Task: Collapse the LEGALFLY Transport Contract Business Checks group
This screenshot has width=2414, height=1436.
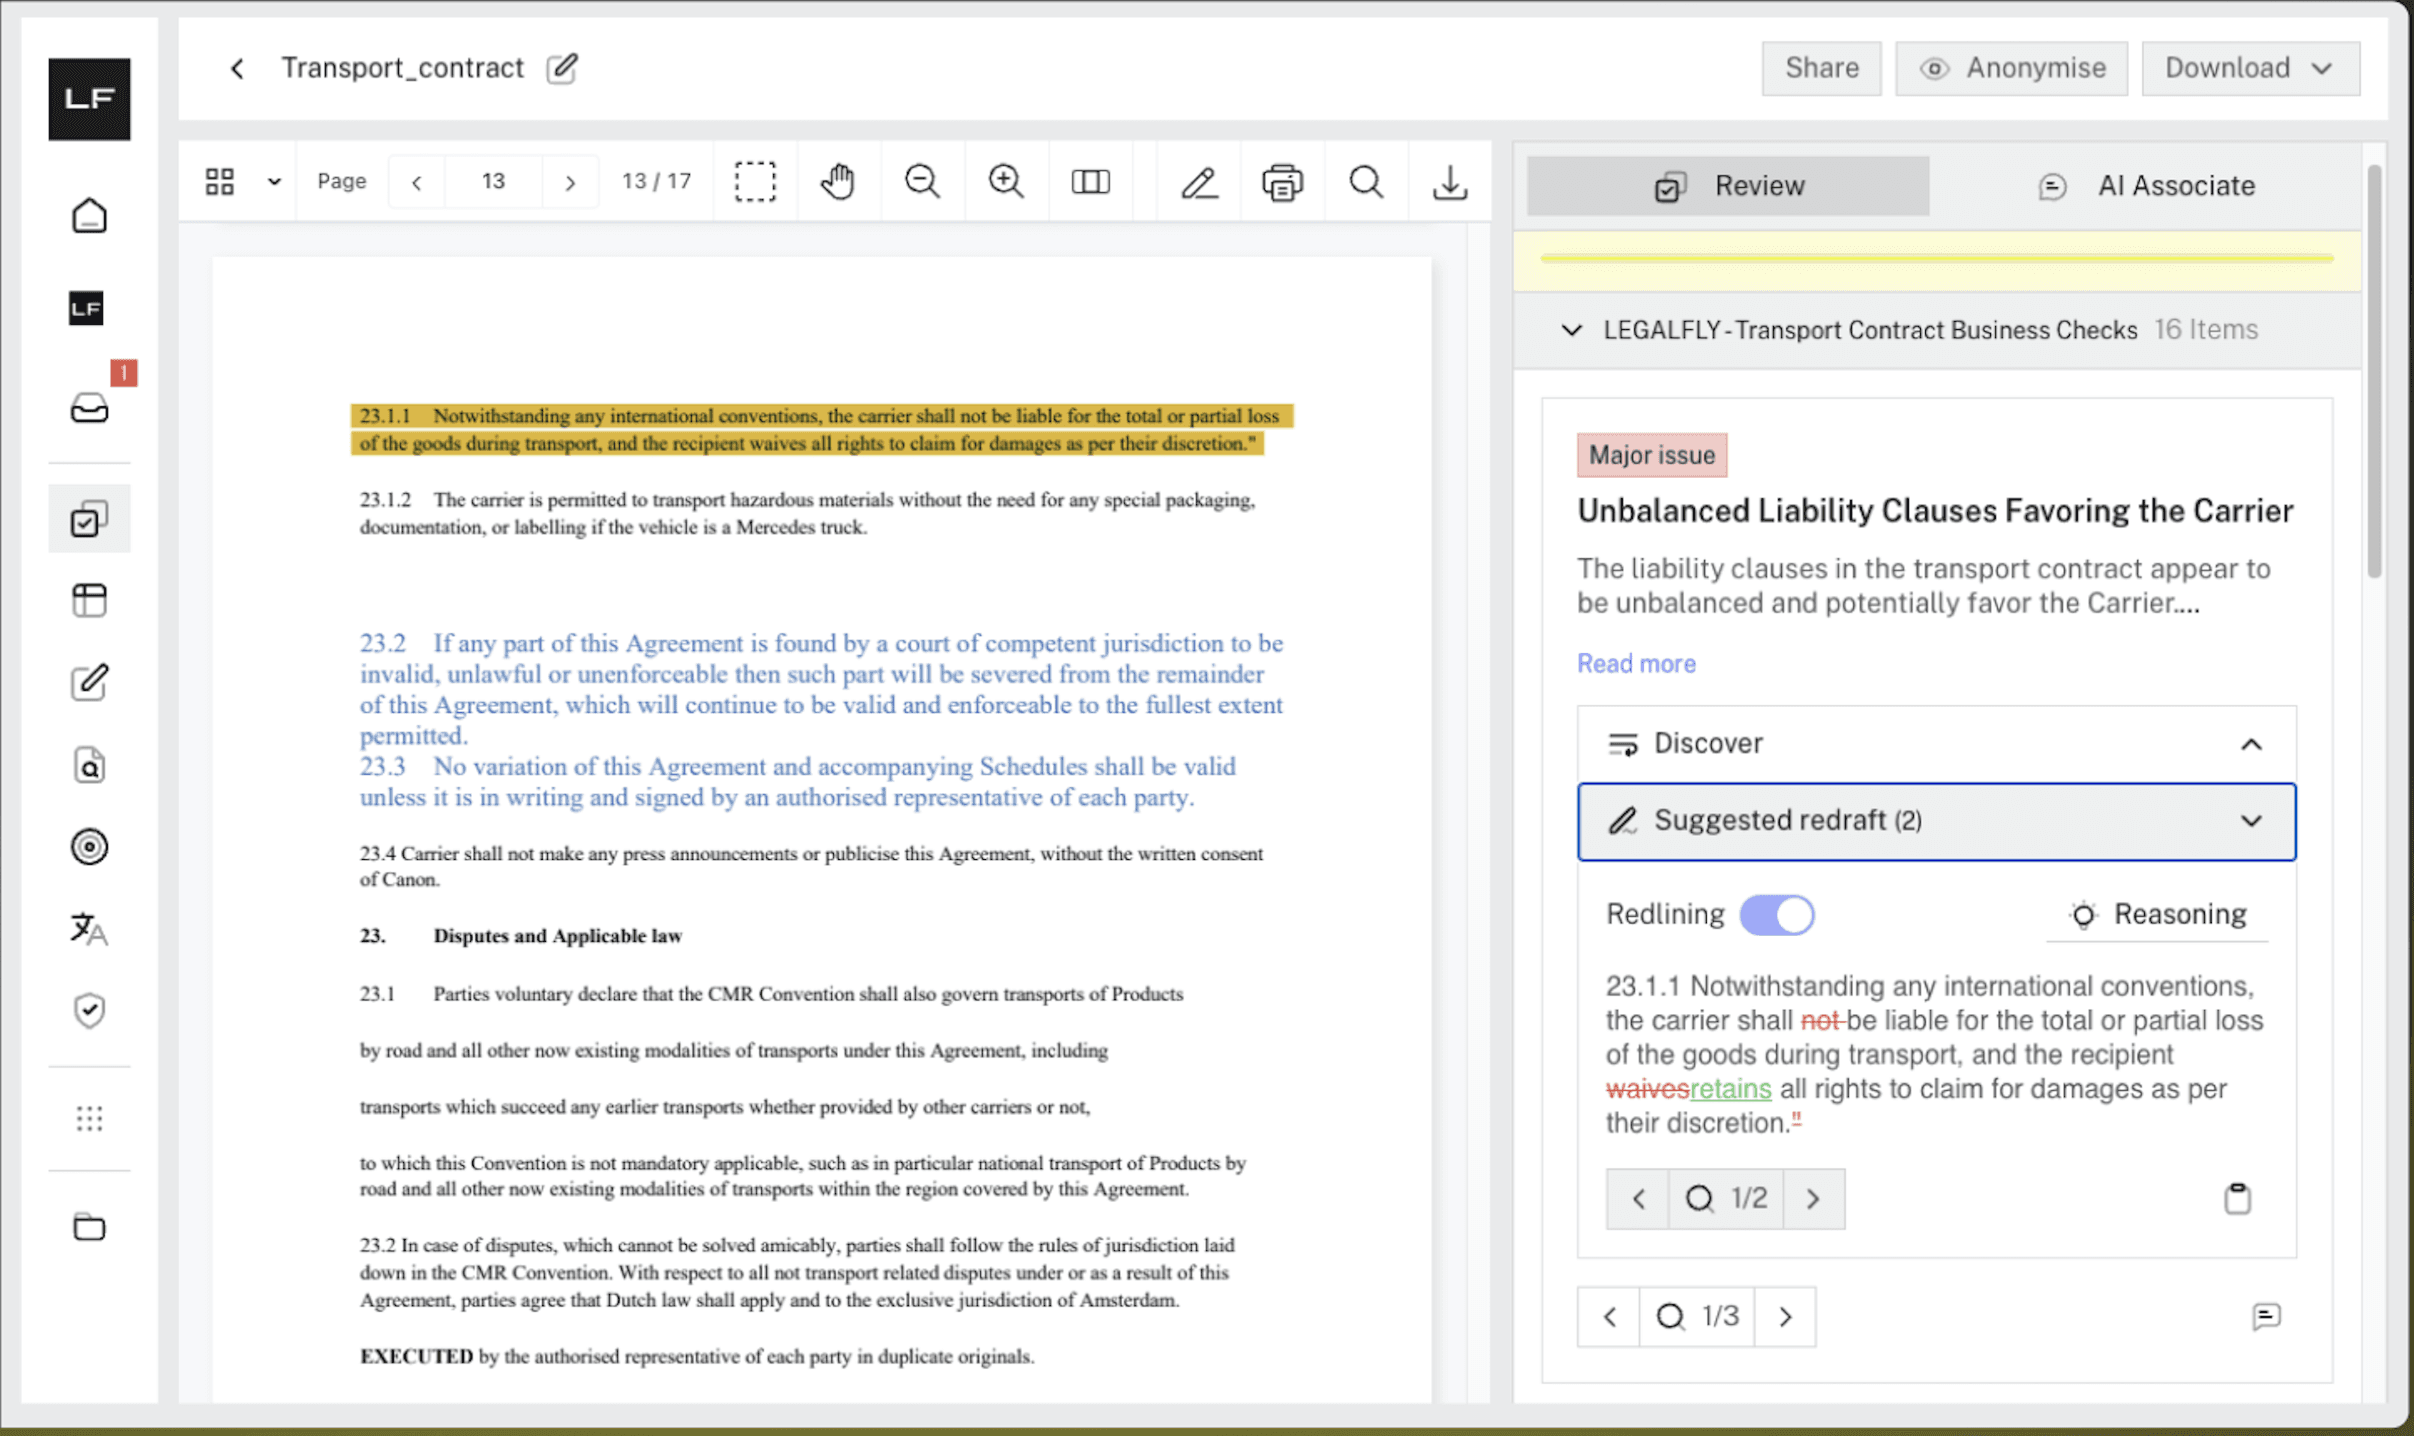Action: click(1572, 330)
